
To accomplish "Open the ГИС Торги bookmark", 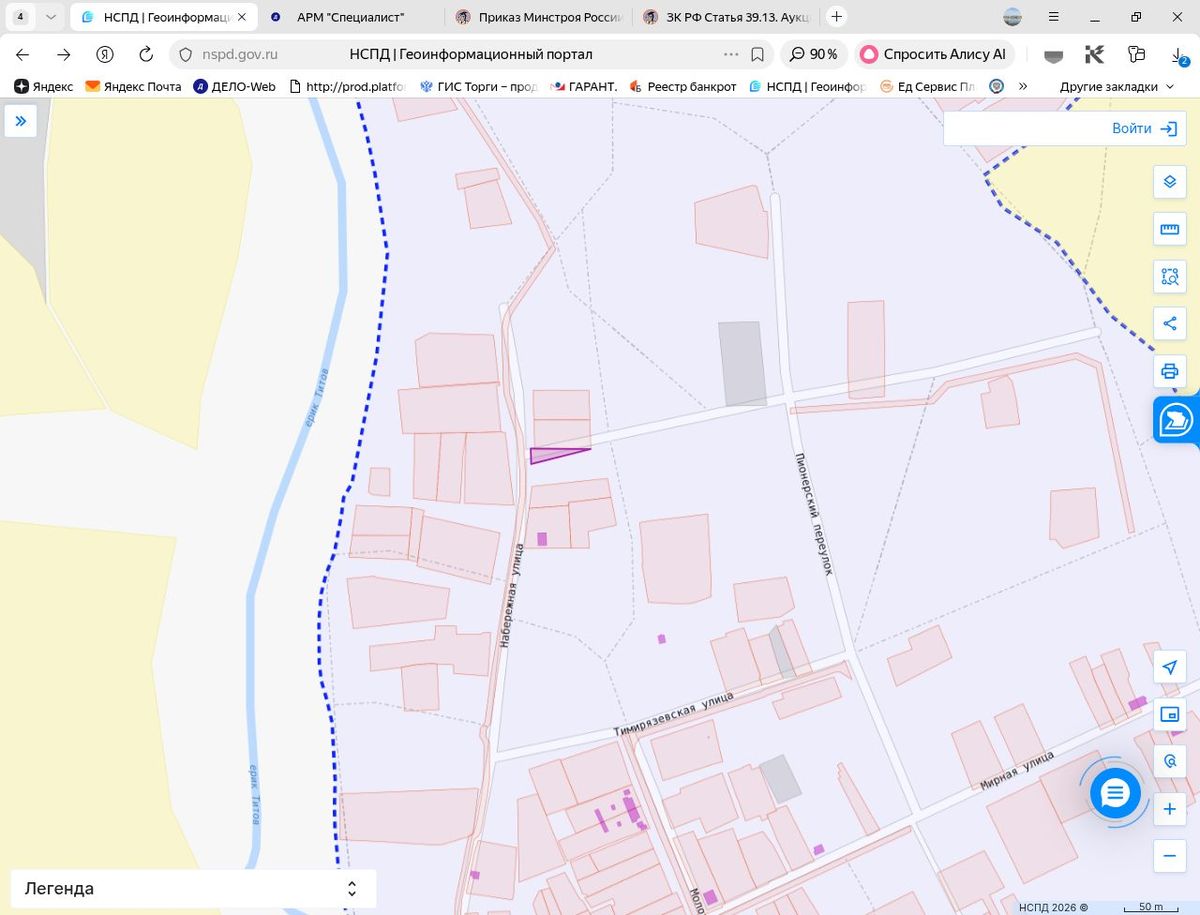I will pos(478,87).
